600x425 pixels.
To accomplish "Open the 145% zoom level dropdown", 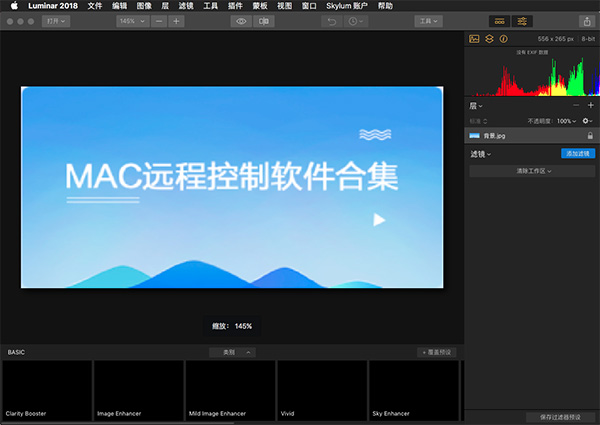I will pyautogui.click(x=130, y=21).
